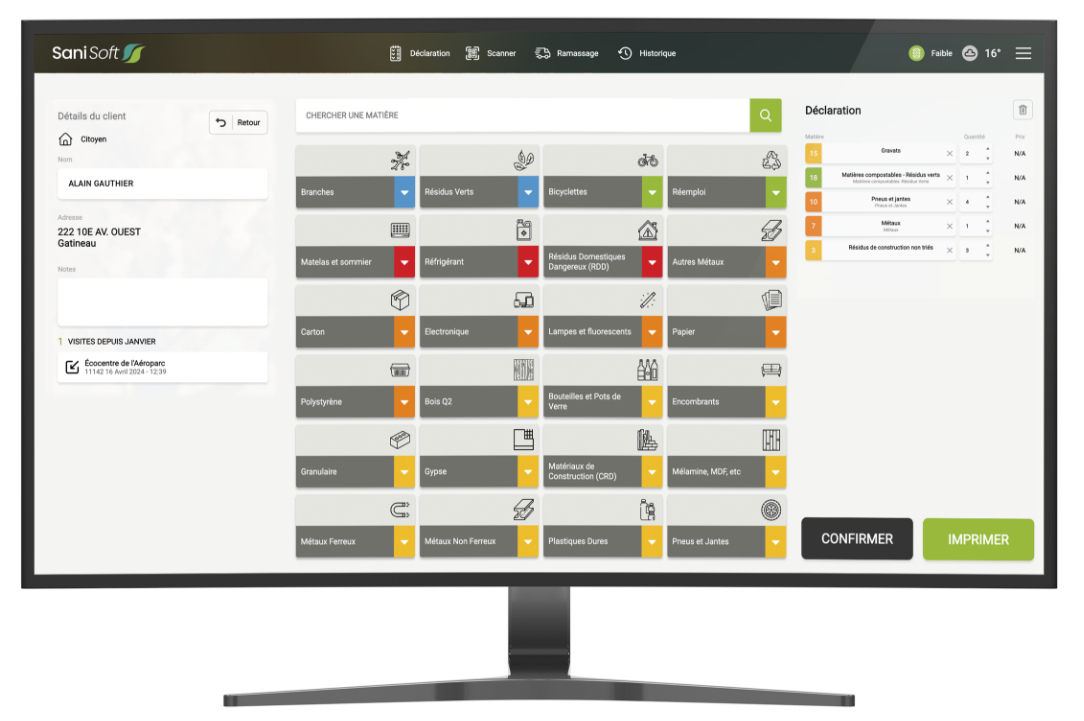
Task: Click the trash icon in Déclaration panel
Action: click(1022, 110)
